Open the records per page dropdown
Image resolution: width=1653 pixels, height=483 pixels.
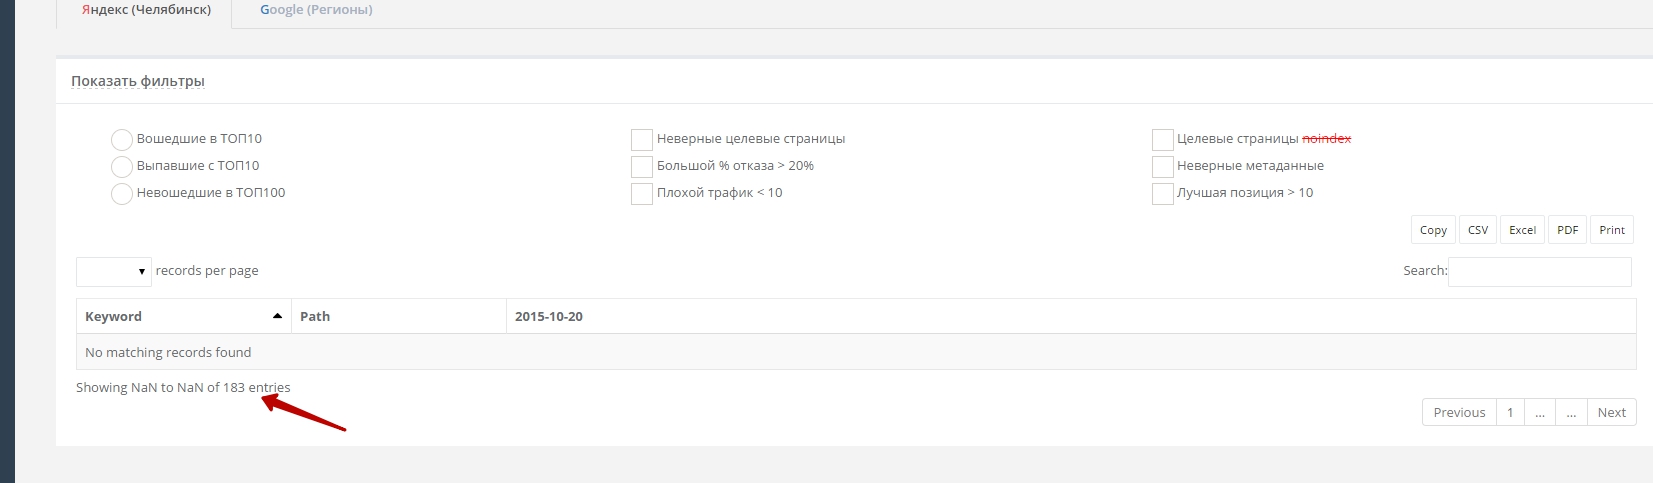click(114, 271)
